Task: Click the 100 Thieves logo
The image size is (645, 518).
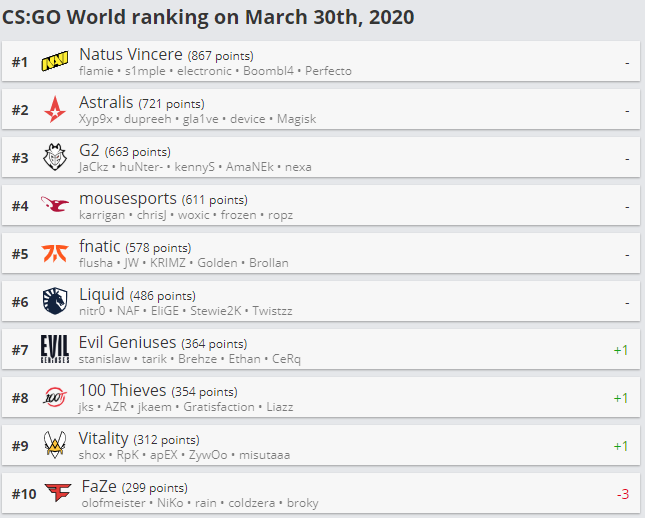Action: pos(54,398)
